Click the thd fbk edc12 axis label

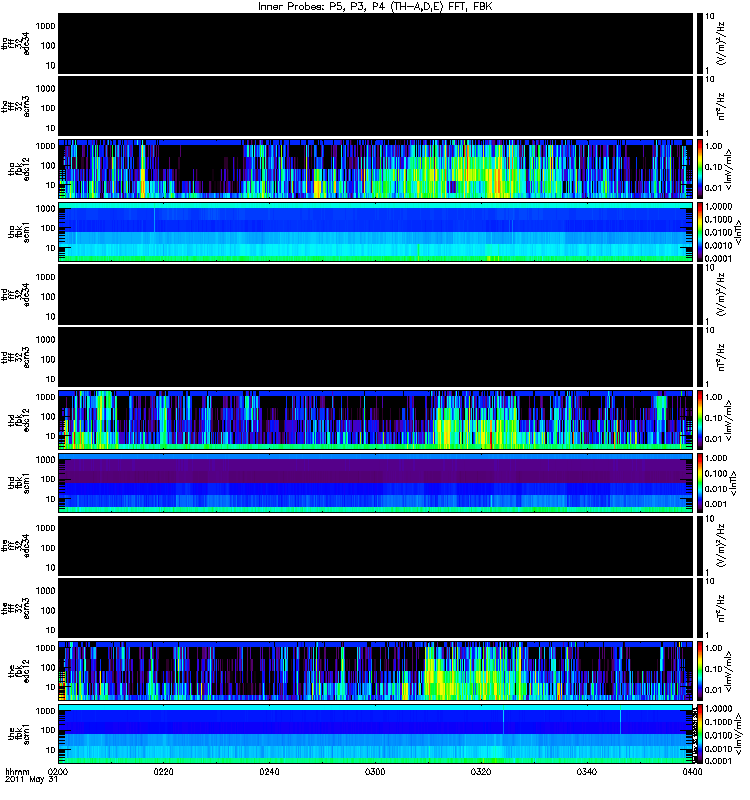(19, 421)
